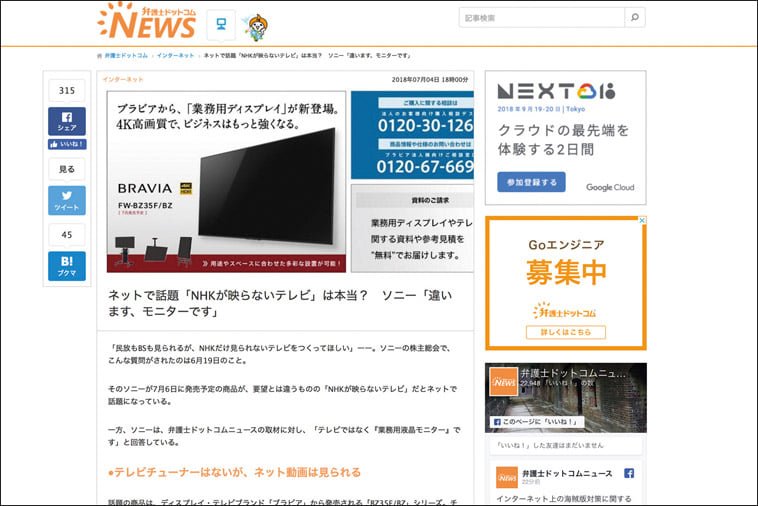758x506 pixels.
Task: Click the 315 share count box
Action: (x=67, y=90)
